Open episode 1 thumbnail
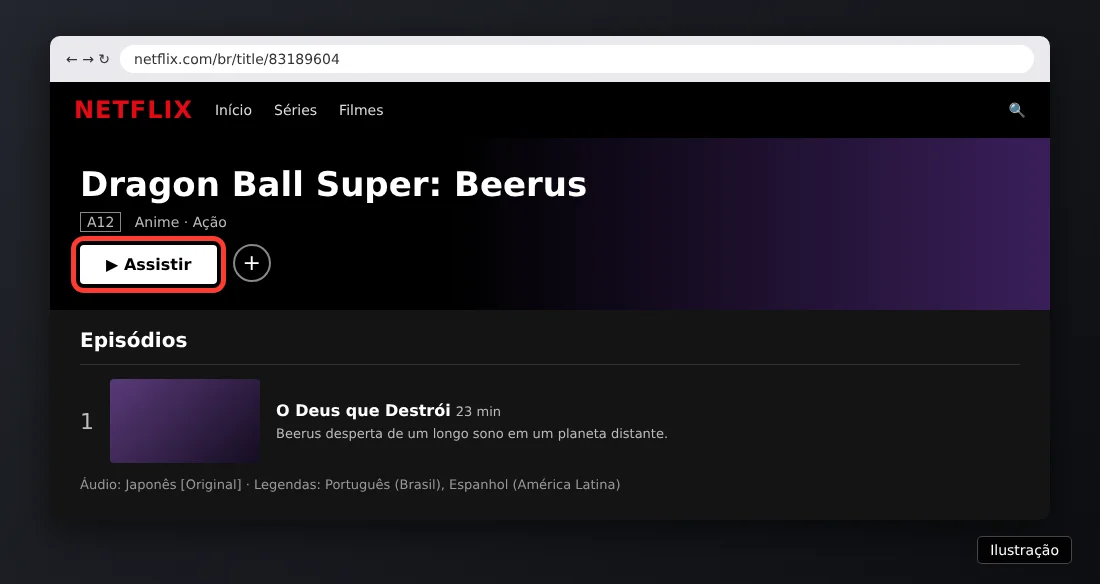The height and width of the screenshot is (584, 1100). coord(185,421)
